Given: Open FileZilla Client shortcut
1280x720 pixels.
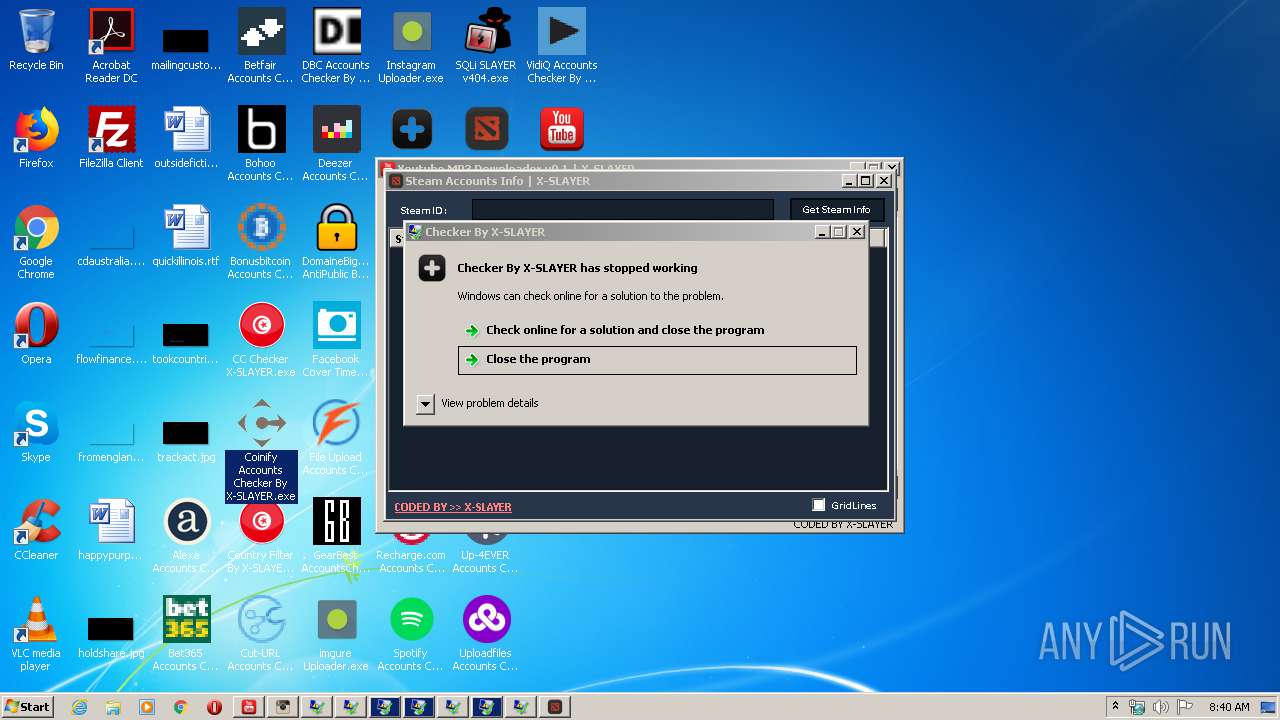Looking at the screenshot, I should pyautogui.click(x=111, y=138).
